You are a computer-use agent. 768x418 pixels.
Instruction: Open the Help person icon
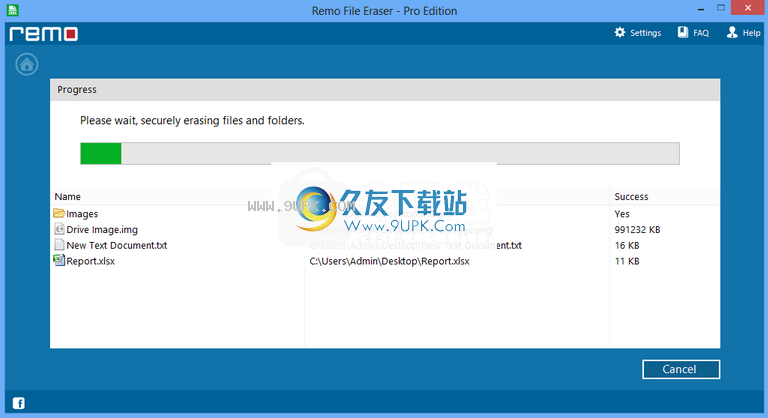coord(732,32)
